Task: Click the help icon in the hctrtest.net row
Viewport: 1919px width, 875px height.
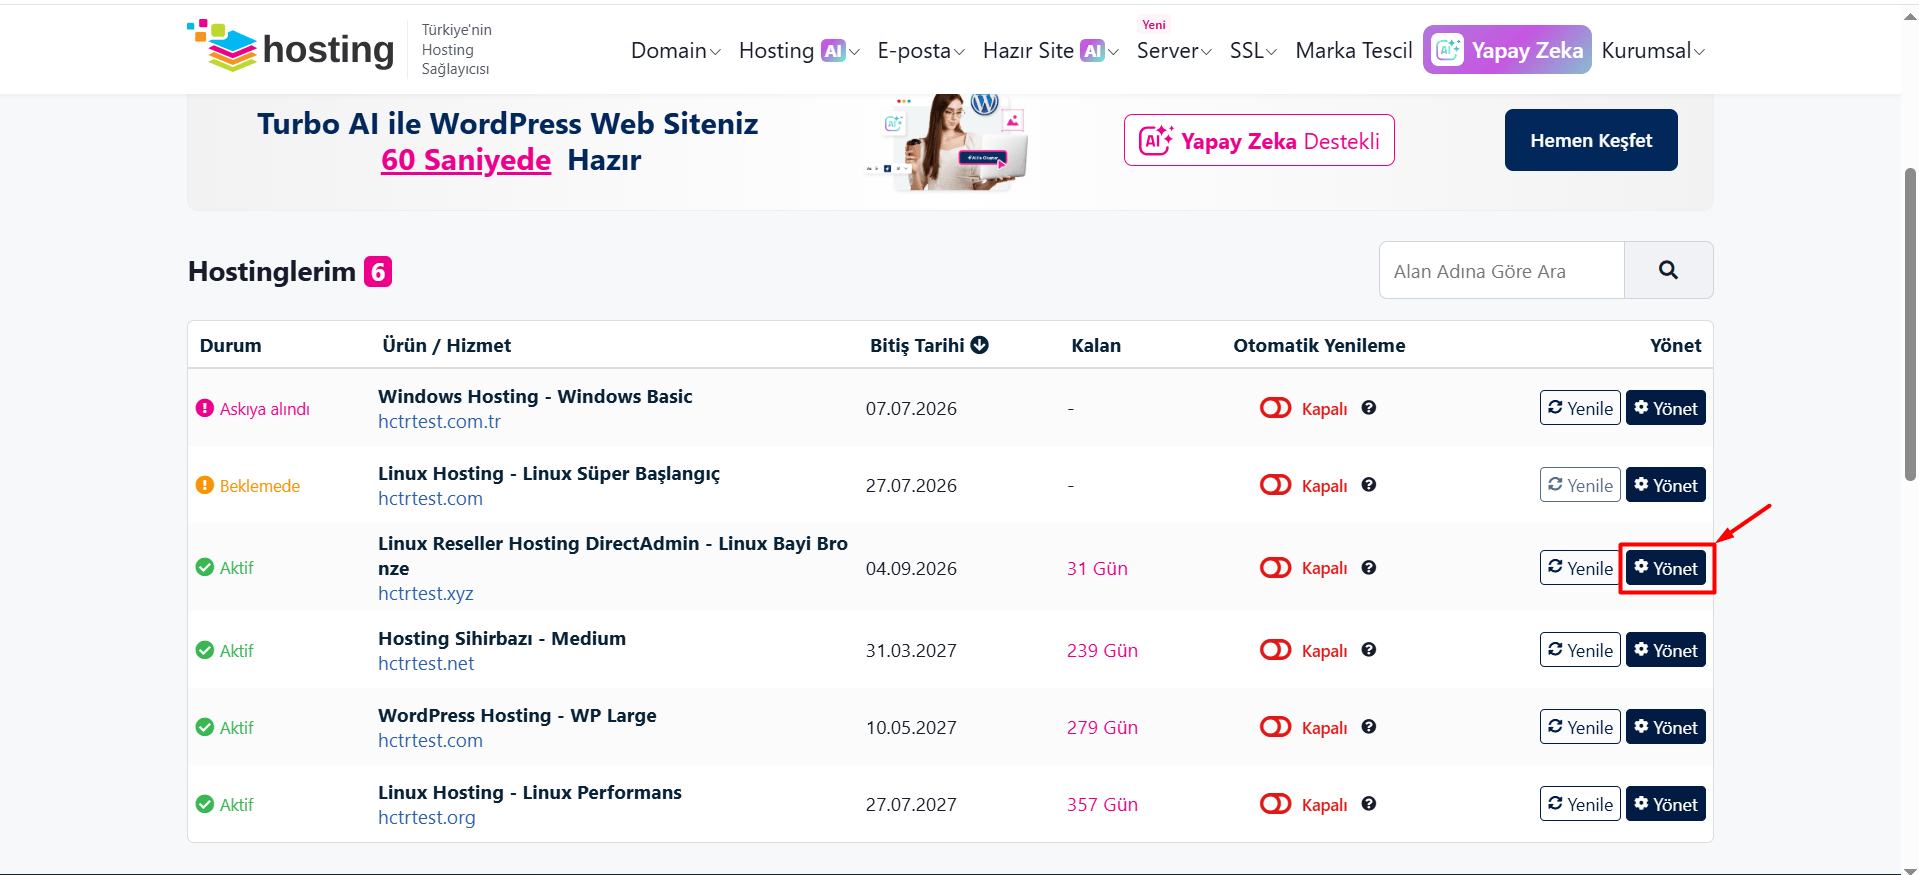Action: pyautogui.click(x=1369, y=650)
